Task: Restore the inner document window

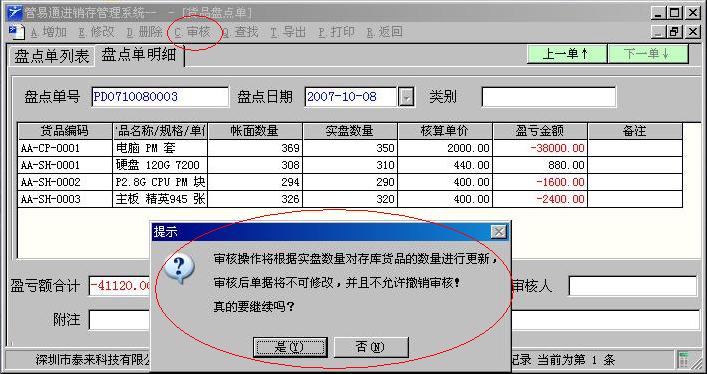Action: click(x=675, y=32)
